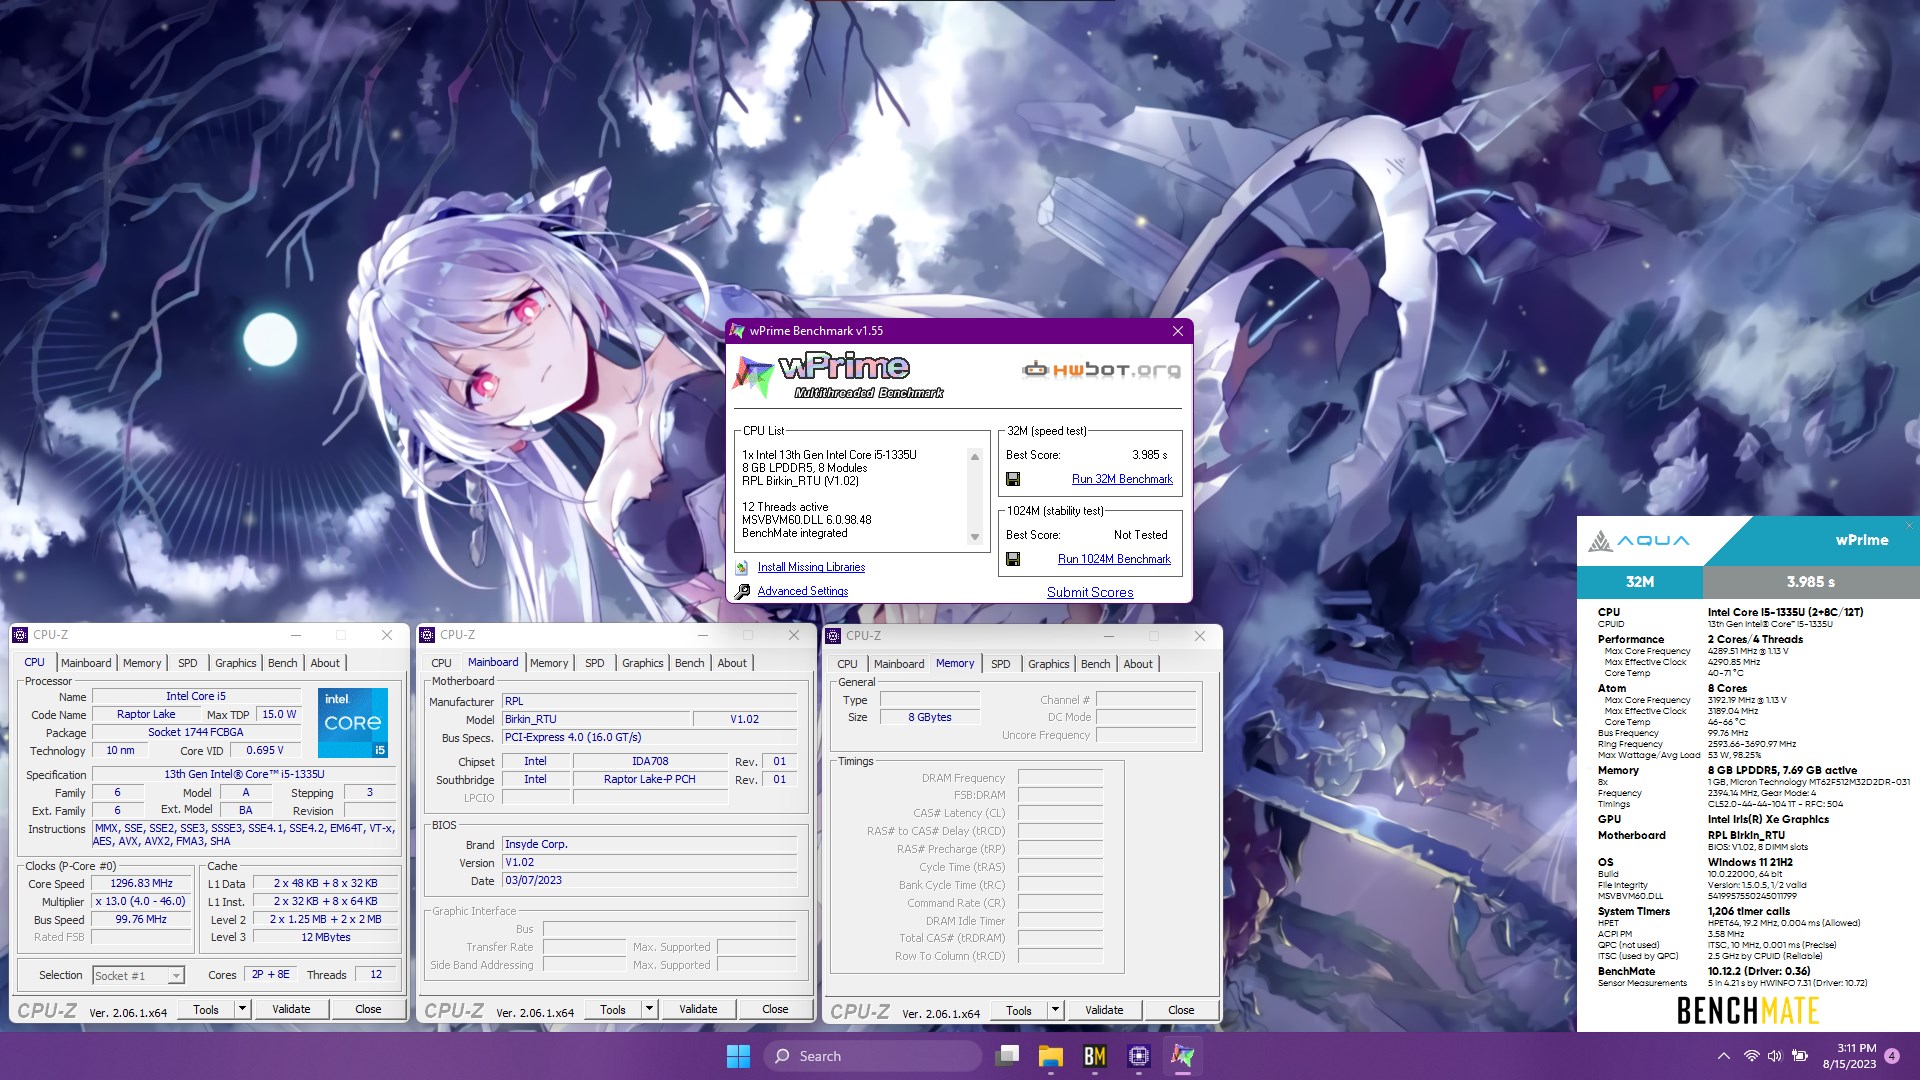Click the Level 3 cache 12 MBytes field
1920x1080 pixels.
[x=325, y=937]
